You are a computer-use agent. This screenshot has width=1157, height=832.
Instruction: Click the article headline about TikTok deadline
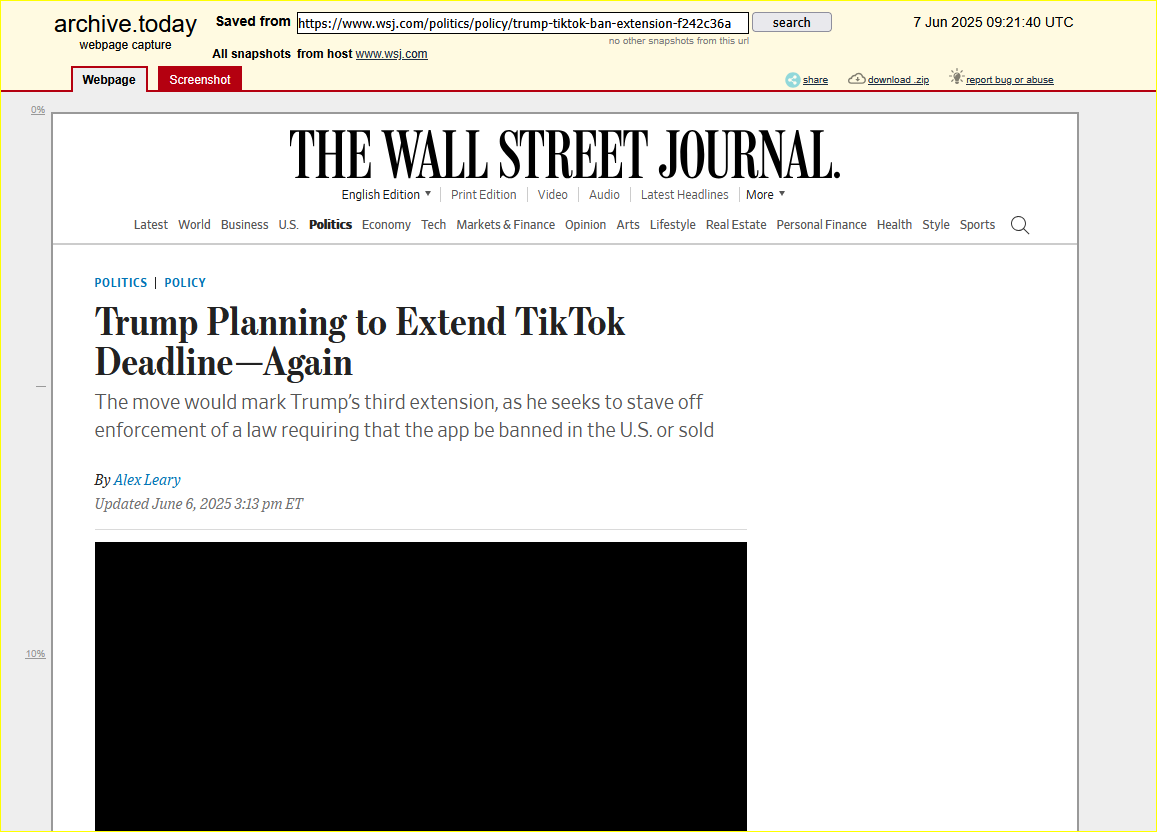point(359,342)
